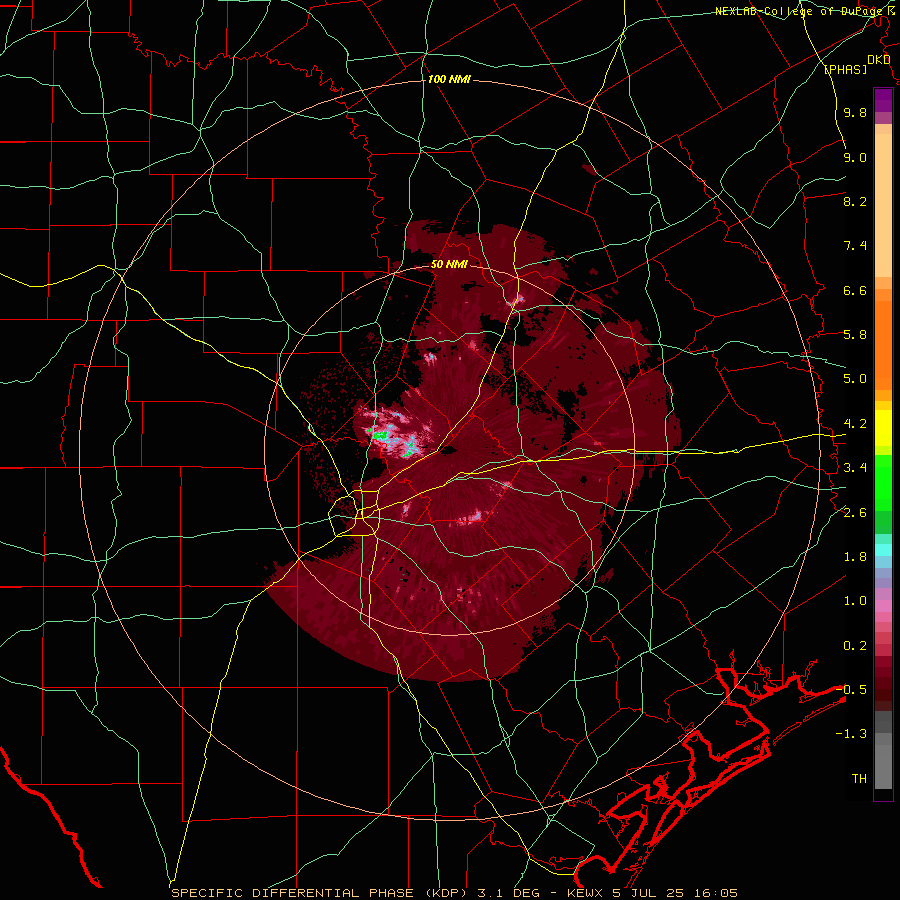Click the 7.4 scale value
Screen dimensions: 900x900
(855, 246)
